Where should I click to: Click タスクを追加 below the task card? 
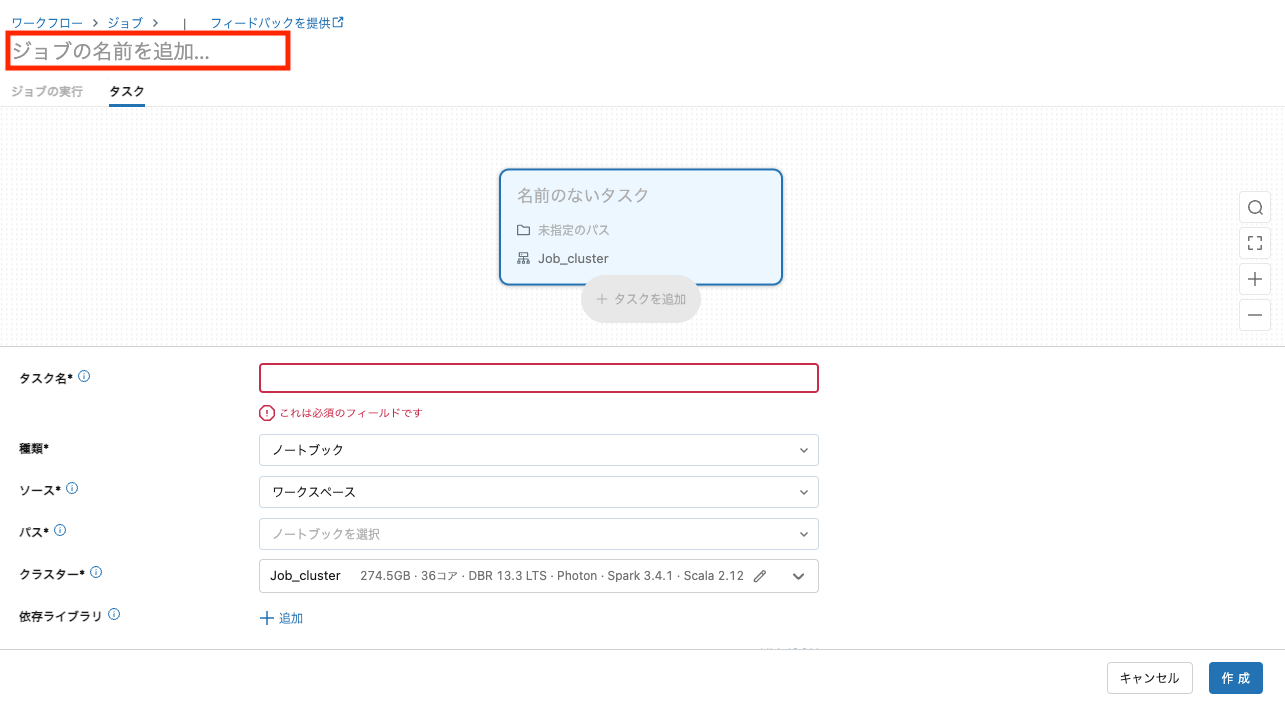tap(640, 298)
